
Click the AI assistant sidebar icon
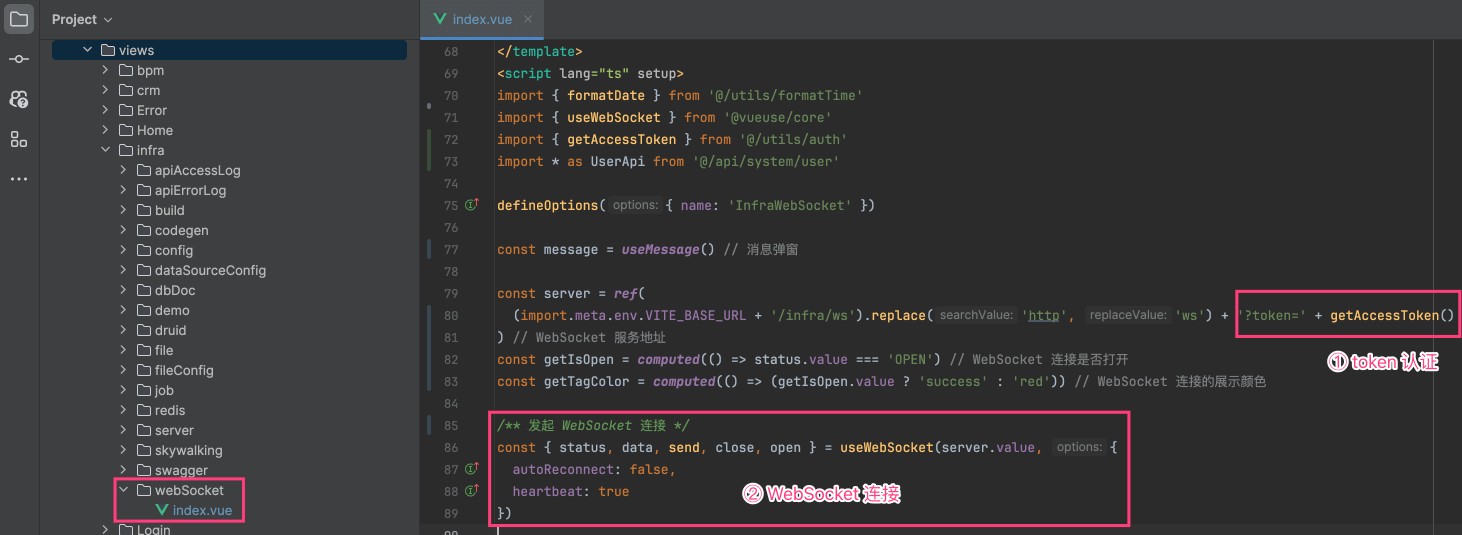tap(19, 99)
